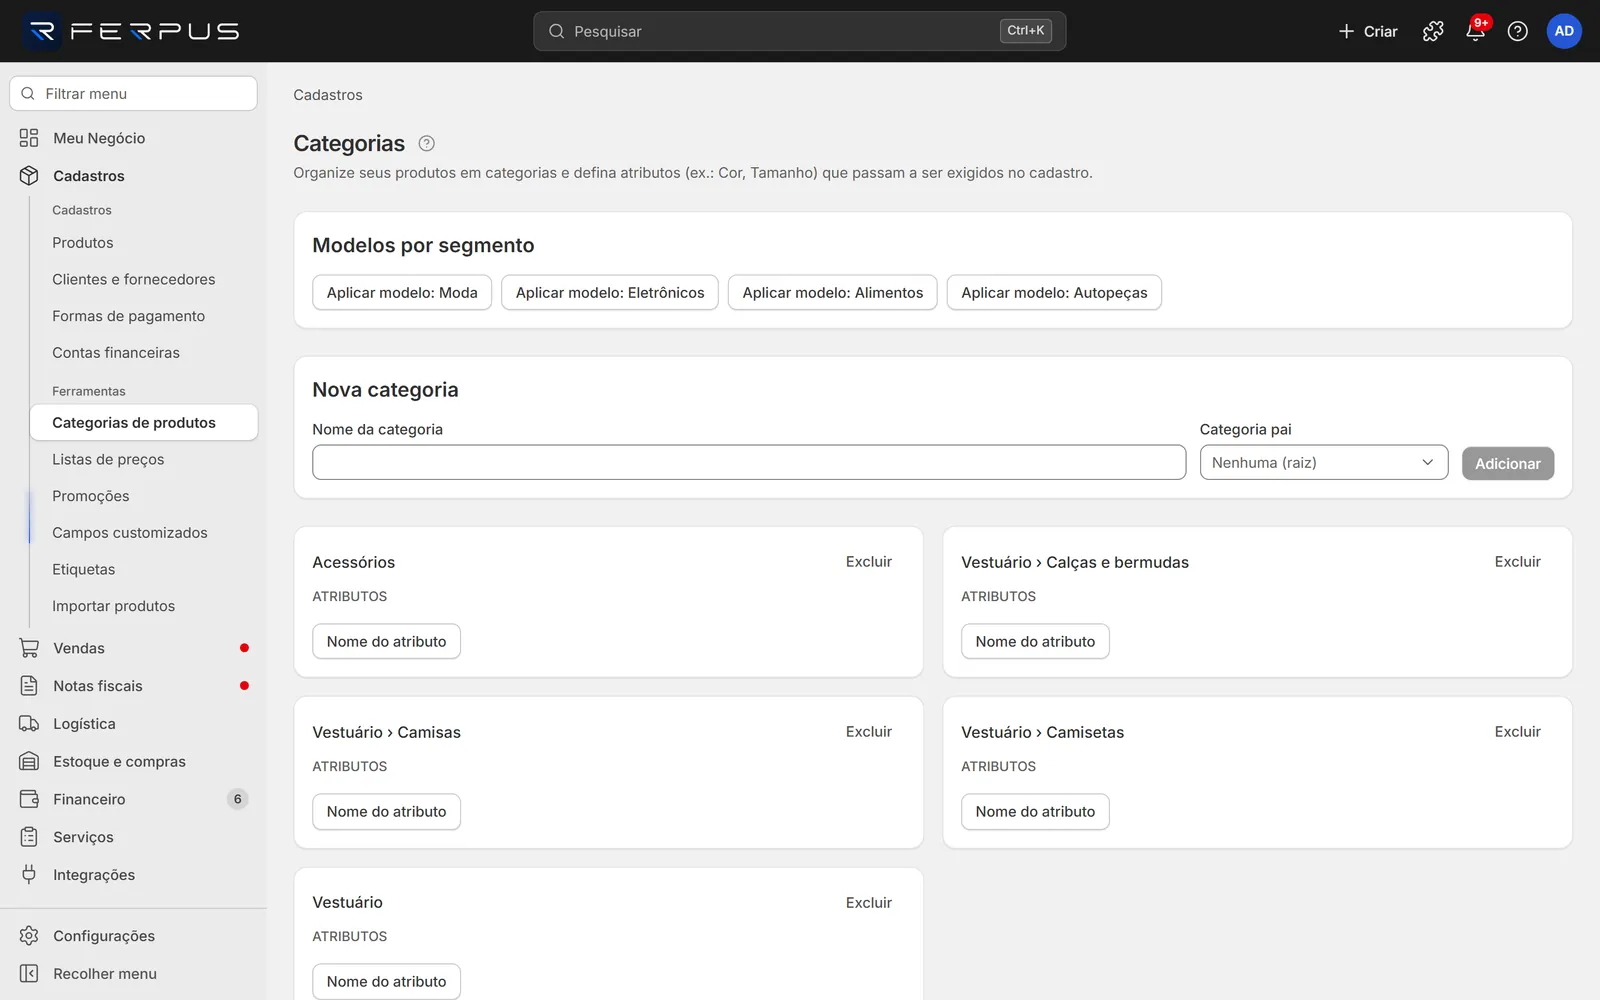
Task: Delete the Acessórios category via Excluir
Action: pos(869,562)
